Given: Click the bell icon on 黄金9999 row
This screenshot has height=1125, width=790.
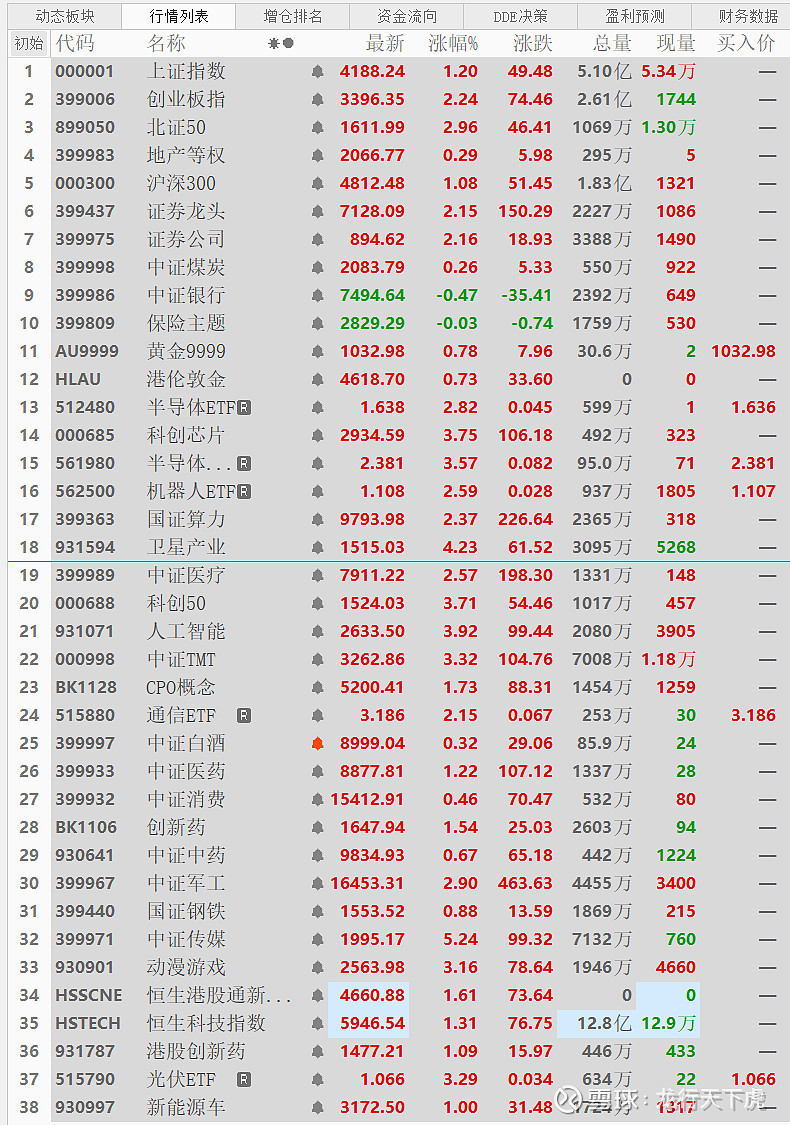Looking at the screenshot, I should click(318, 352).
